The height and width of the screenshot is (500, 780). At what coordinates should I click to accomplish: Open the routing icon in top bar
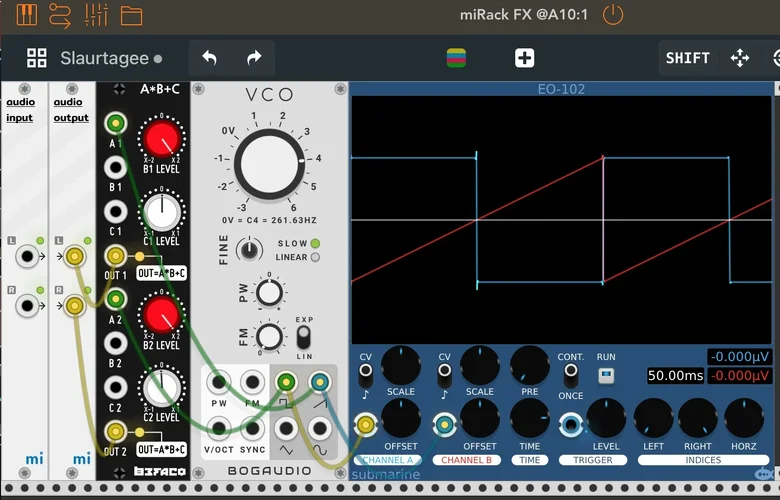click(61, 15)
